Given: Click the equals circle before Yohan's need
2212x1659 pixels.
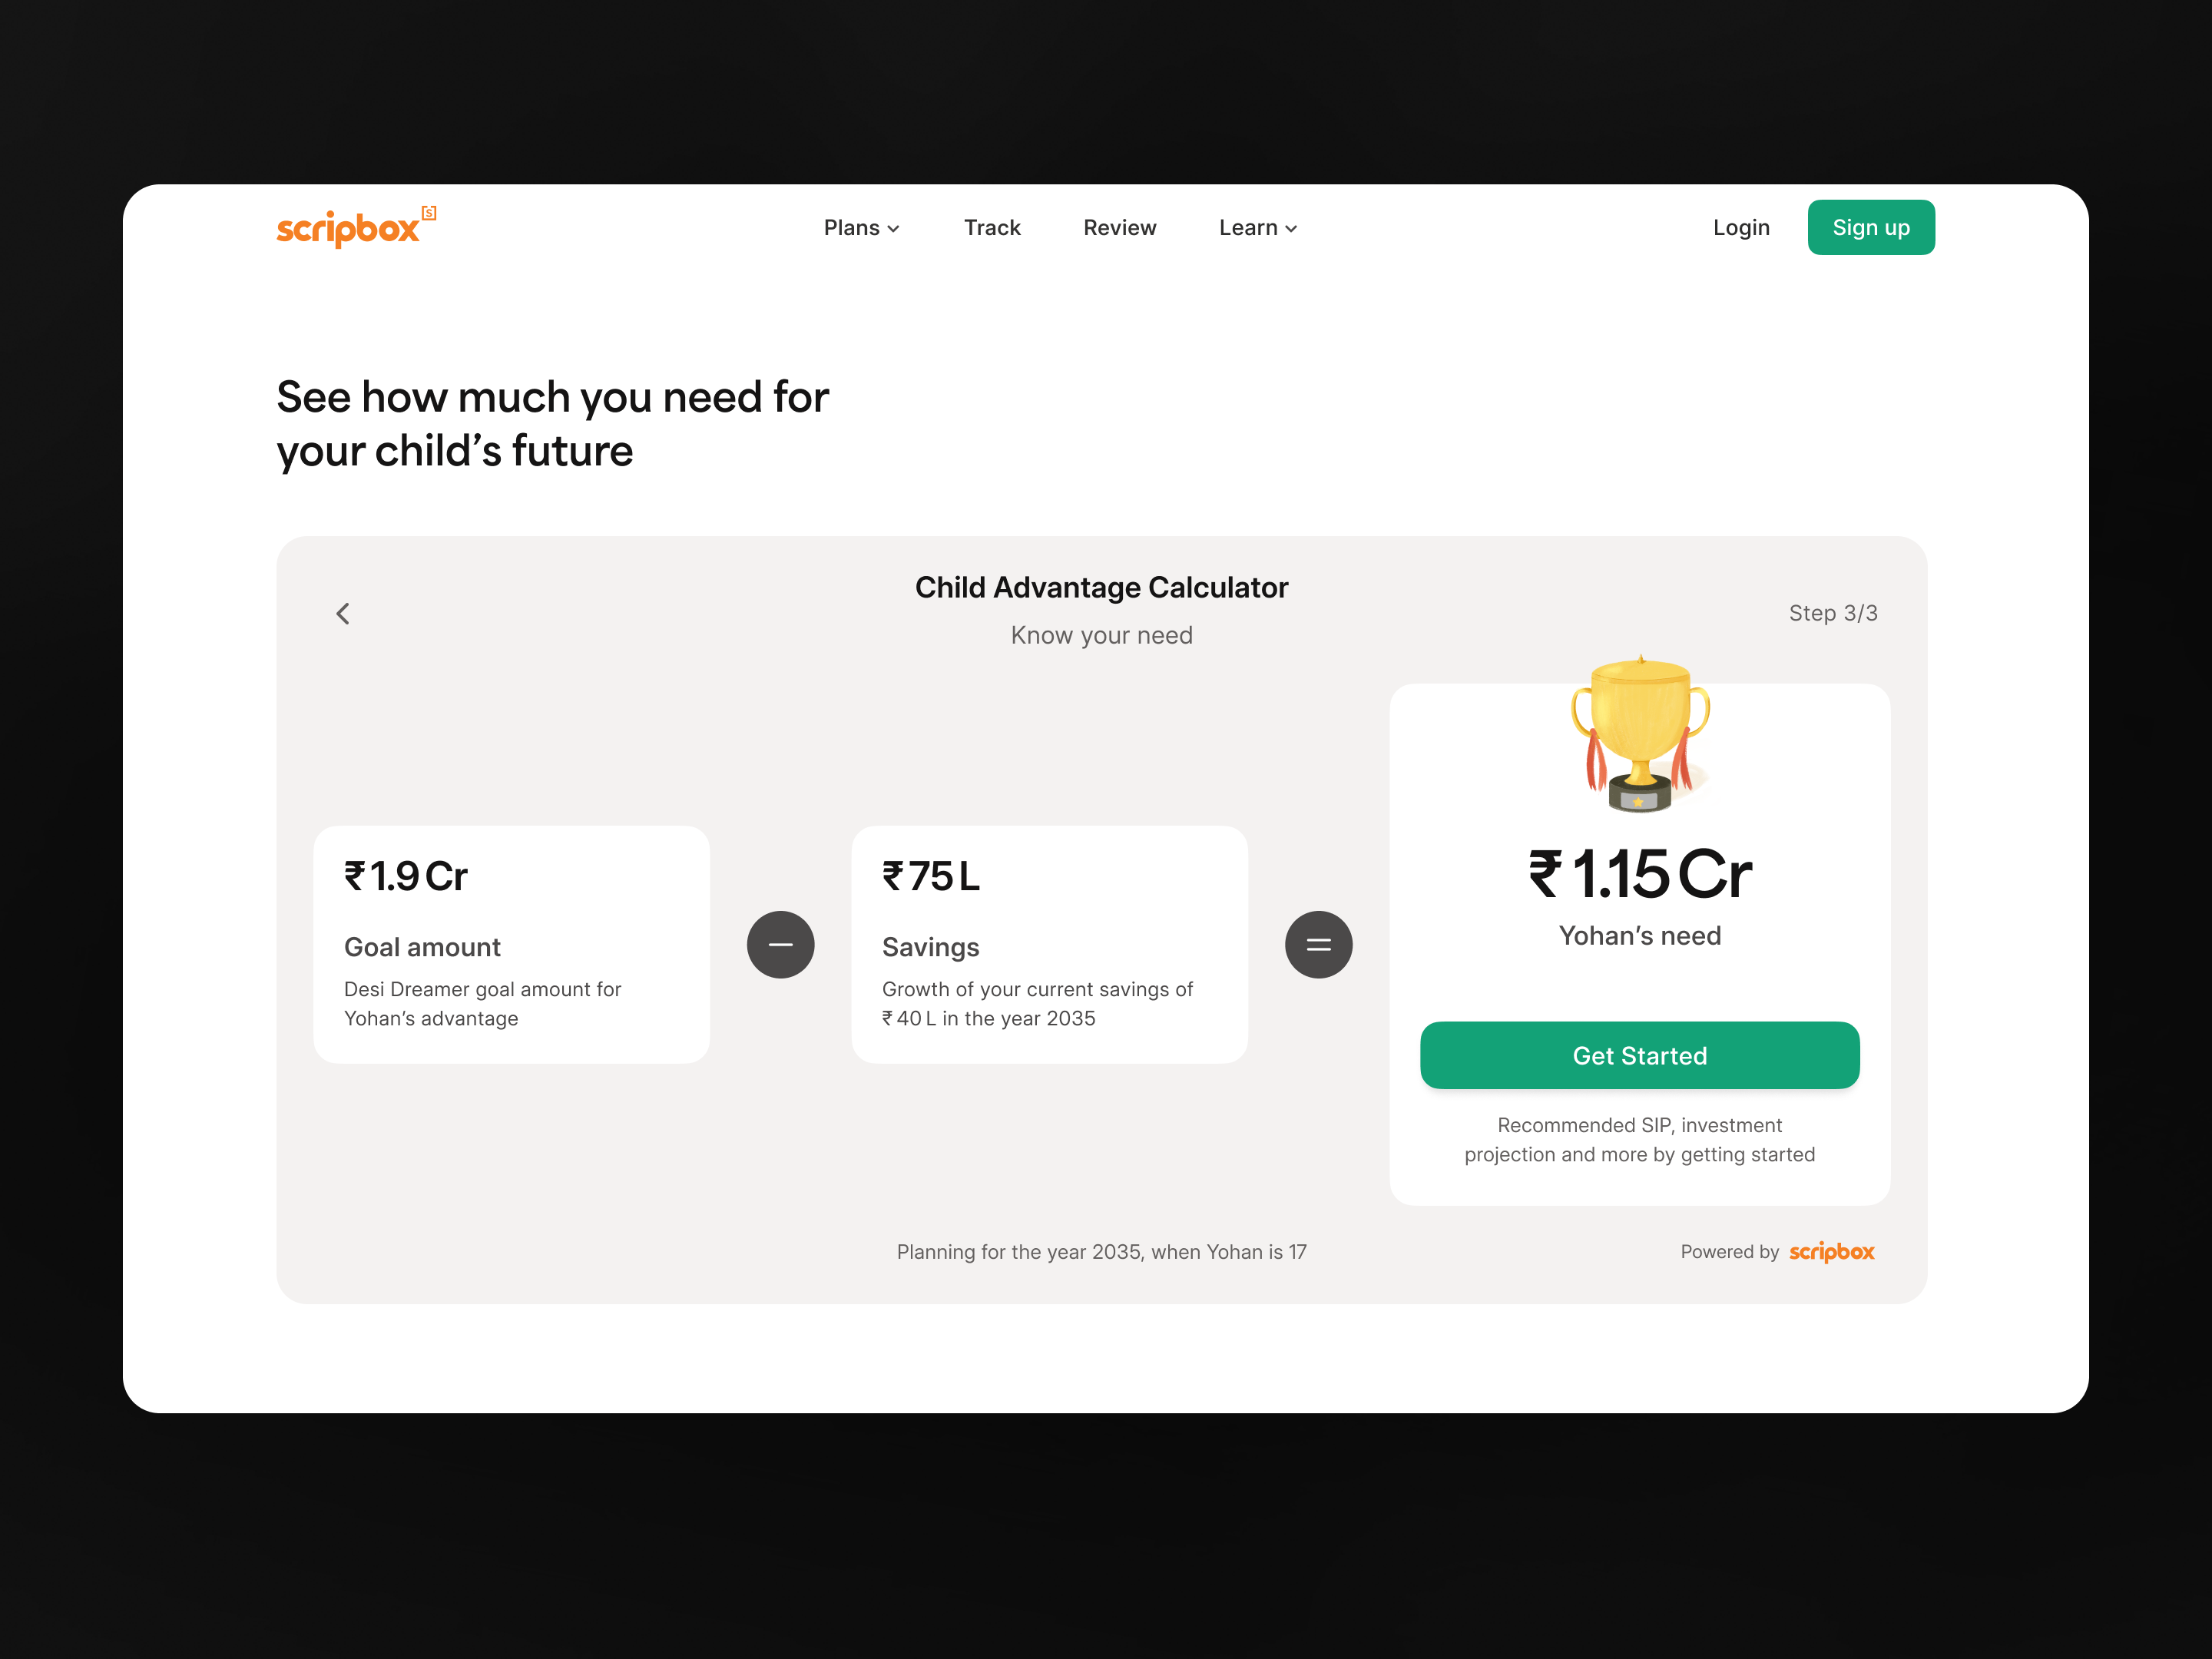Looking at the screenshot, I should coord(1319,944).
